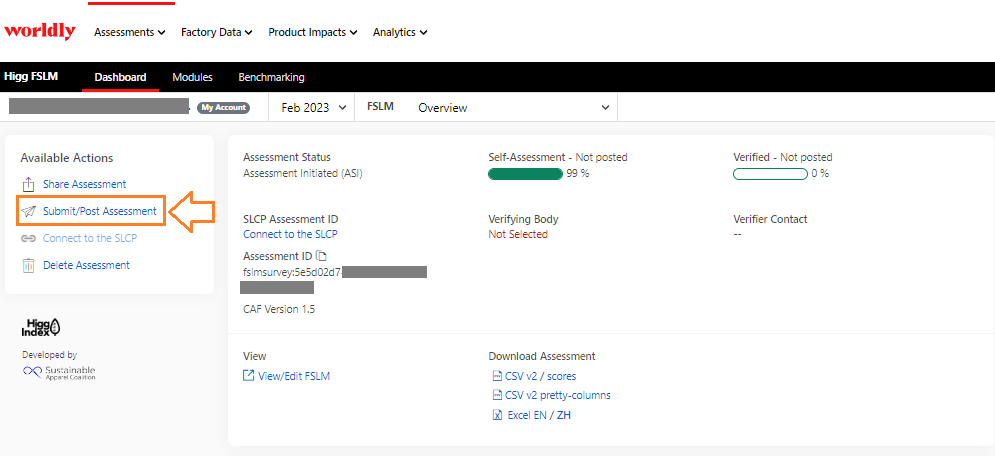The height and width of the screenshot is (458, 995).
Task: Click the Sustainable Apparel Coalition logo
Action: coord(59,372)
